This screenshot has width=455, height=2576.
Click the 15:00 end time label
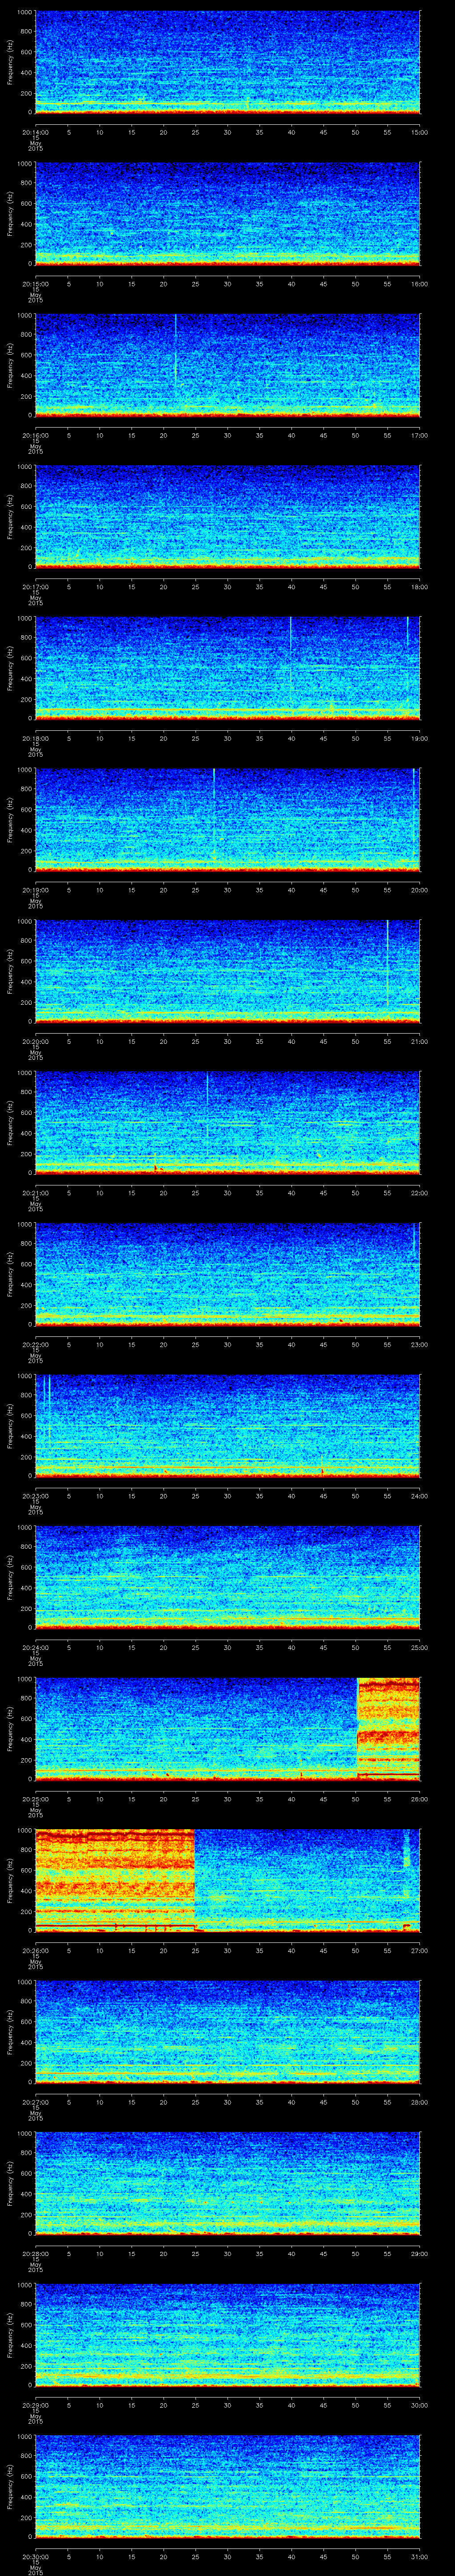click(420, 132)
